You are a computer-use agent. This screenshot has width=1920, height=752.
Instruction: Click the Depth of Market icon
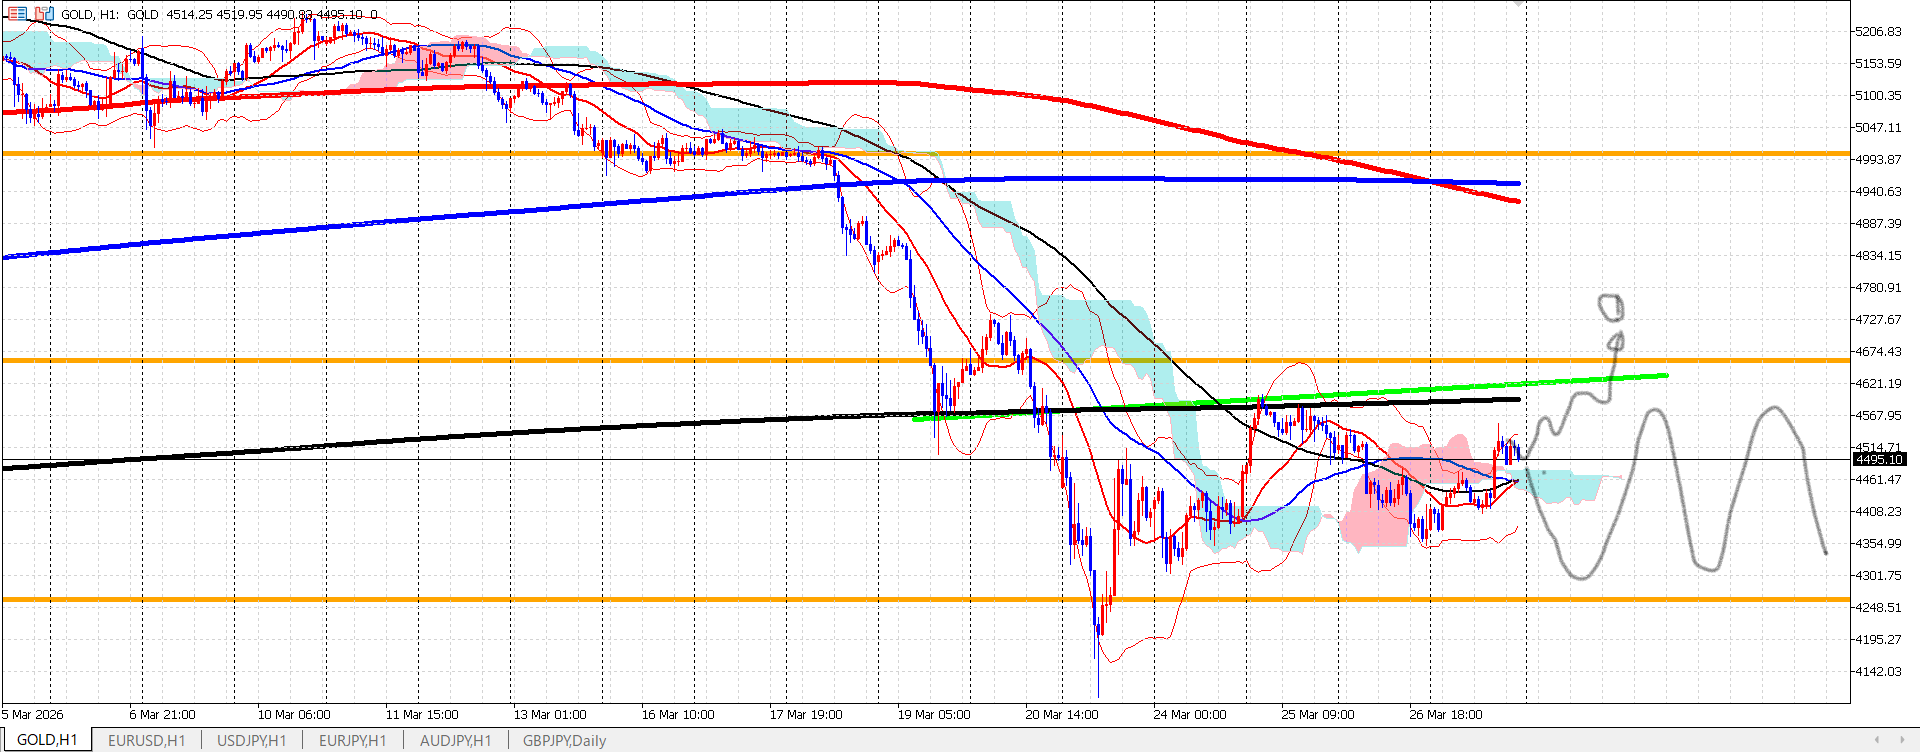[44, 14]
